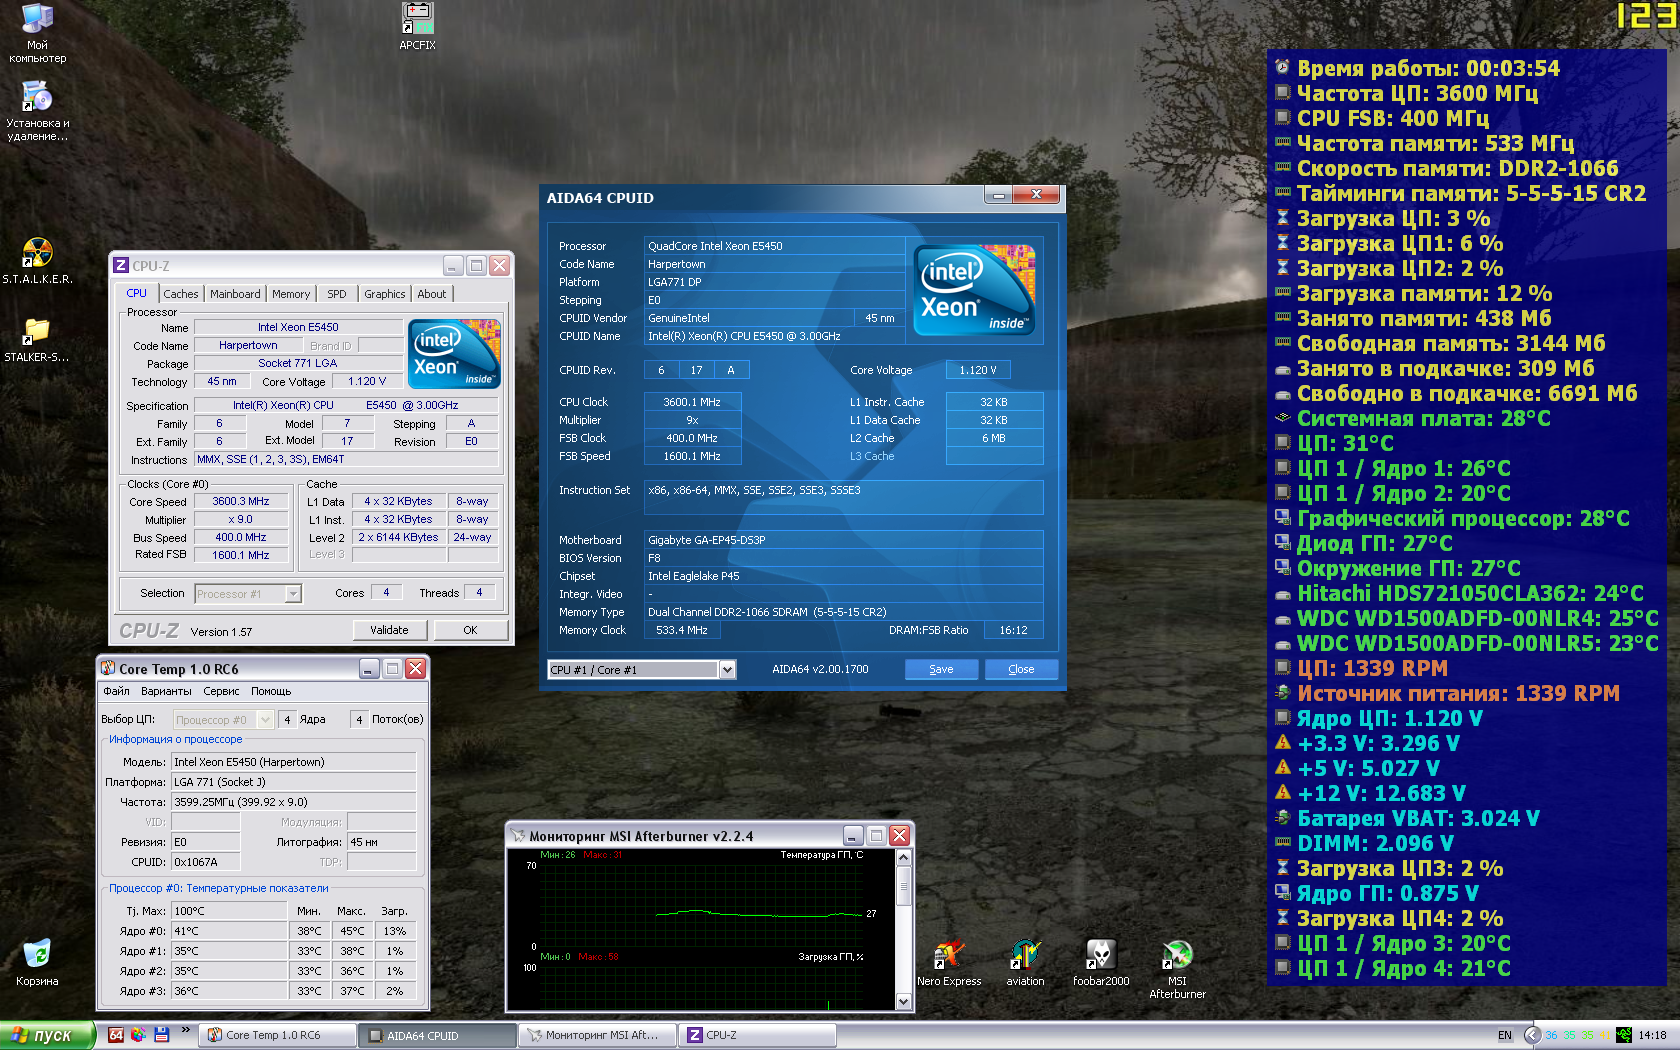1680x1050 pixels.
Task: Launch the foobar2000 desktop icon
Action: [1101, 963]
